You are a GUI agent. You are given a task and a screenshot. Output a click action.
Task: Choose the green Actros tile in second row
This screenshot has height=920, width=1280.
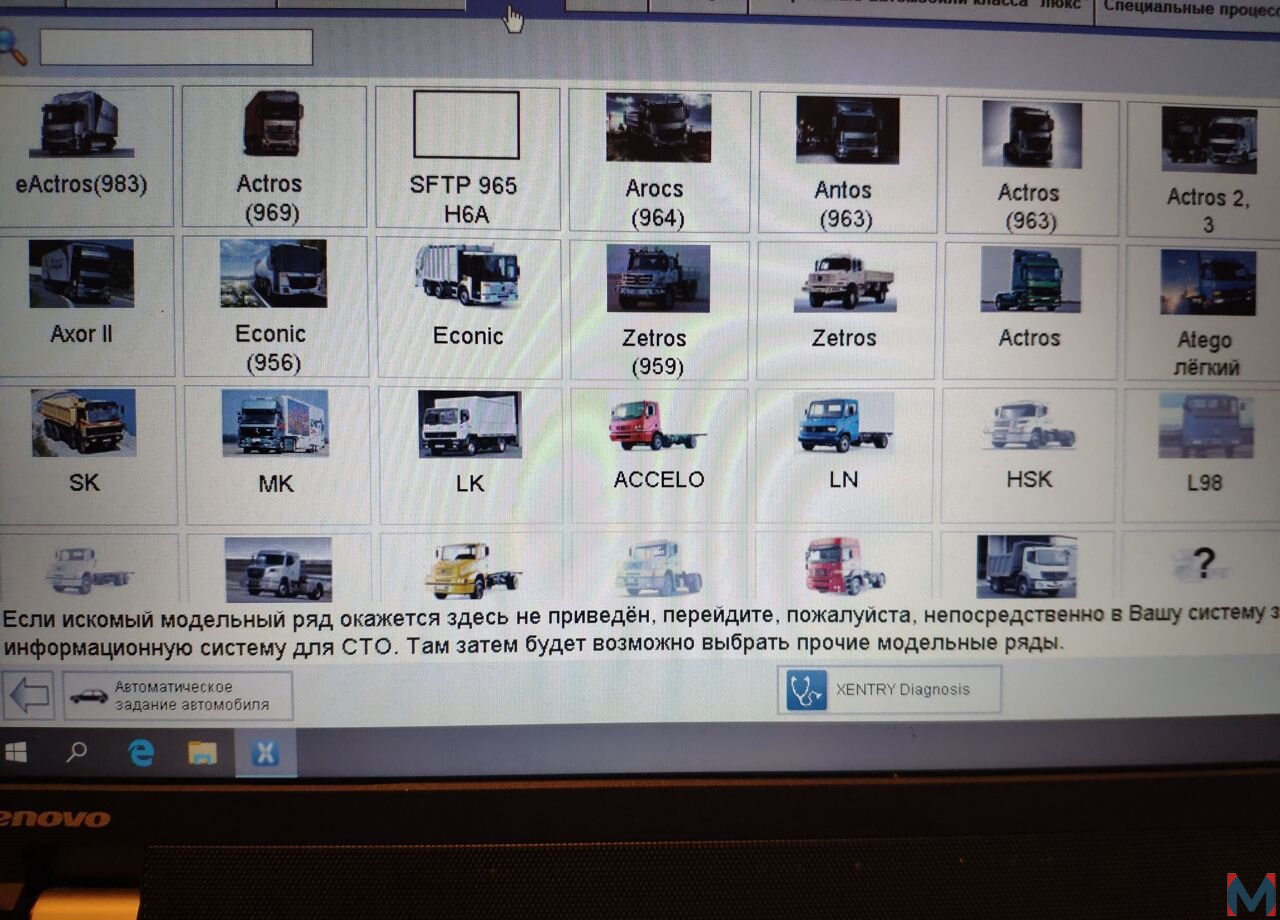point(1031,311)
